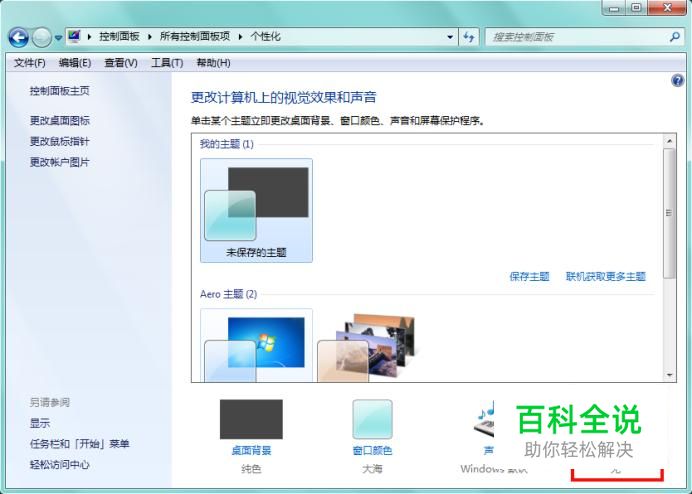The height and width of the screenshot is (494, 692).
Task: Open the 文件(F) menu
Action: coord(30,63)
